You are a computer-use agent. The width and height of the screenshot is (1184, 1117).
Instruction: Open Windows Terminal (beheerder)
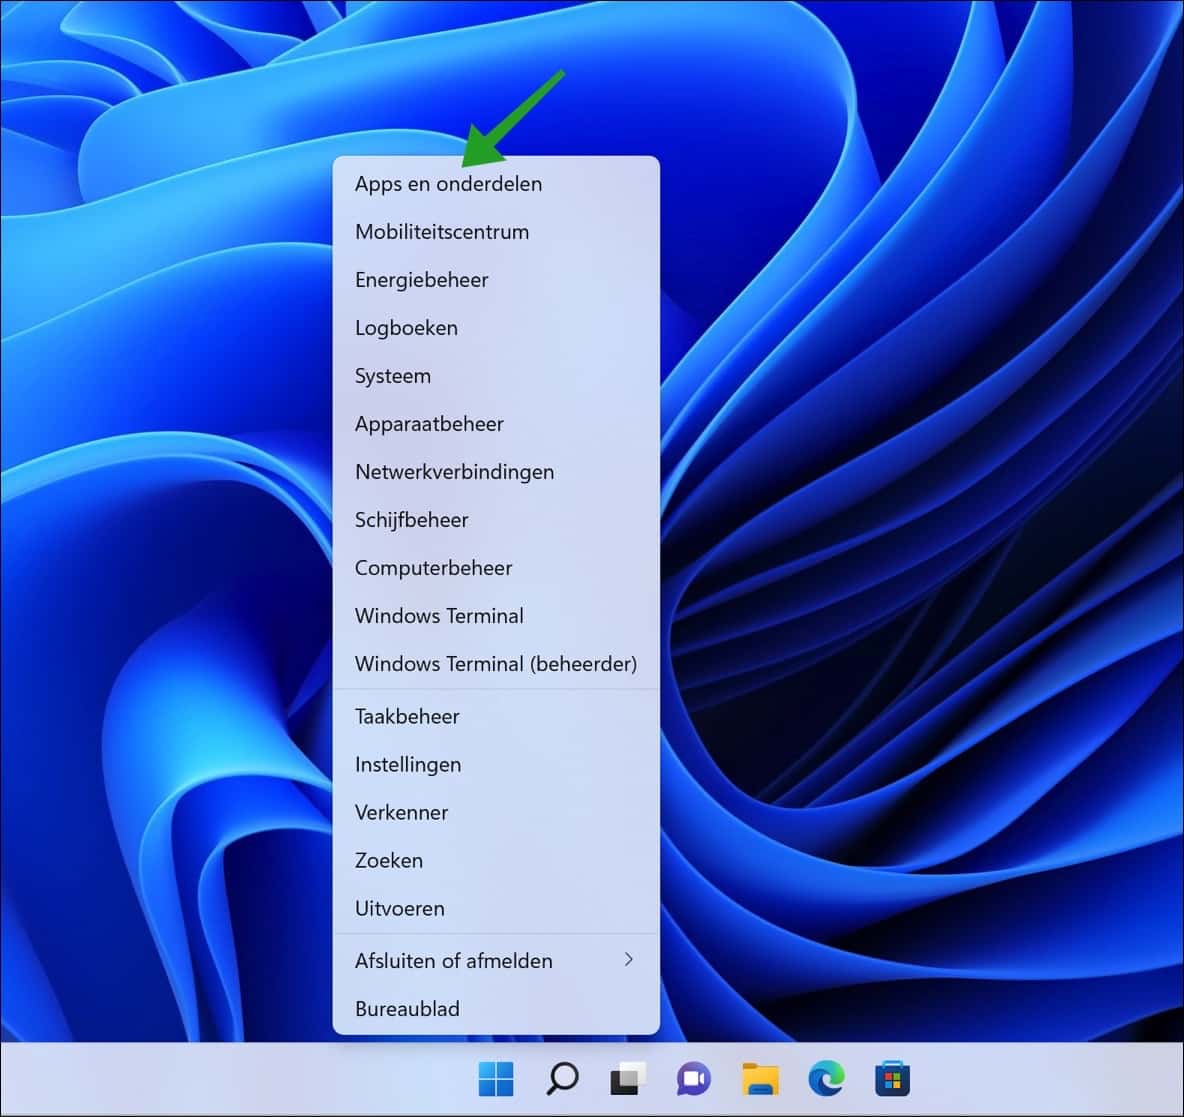tap(496, 663)
